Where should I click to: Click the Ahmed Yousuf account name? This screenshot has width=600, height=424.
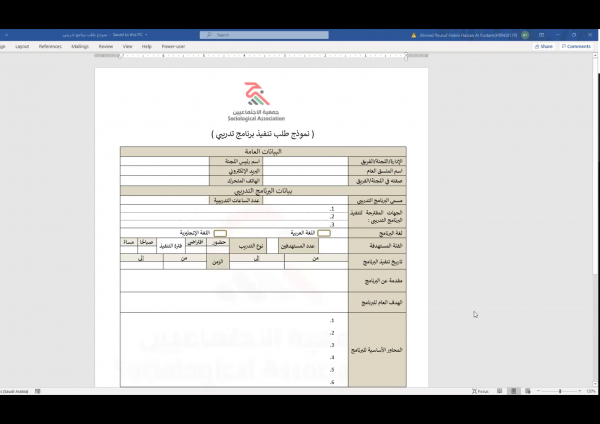pyautogui.click(x=468, y=35)
